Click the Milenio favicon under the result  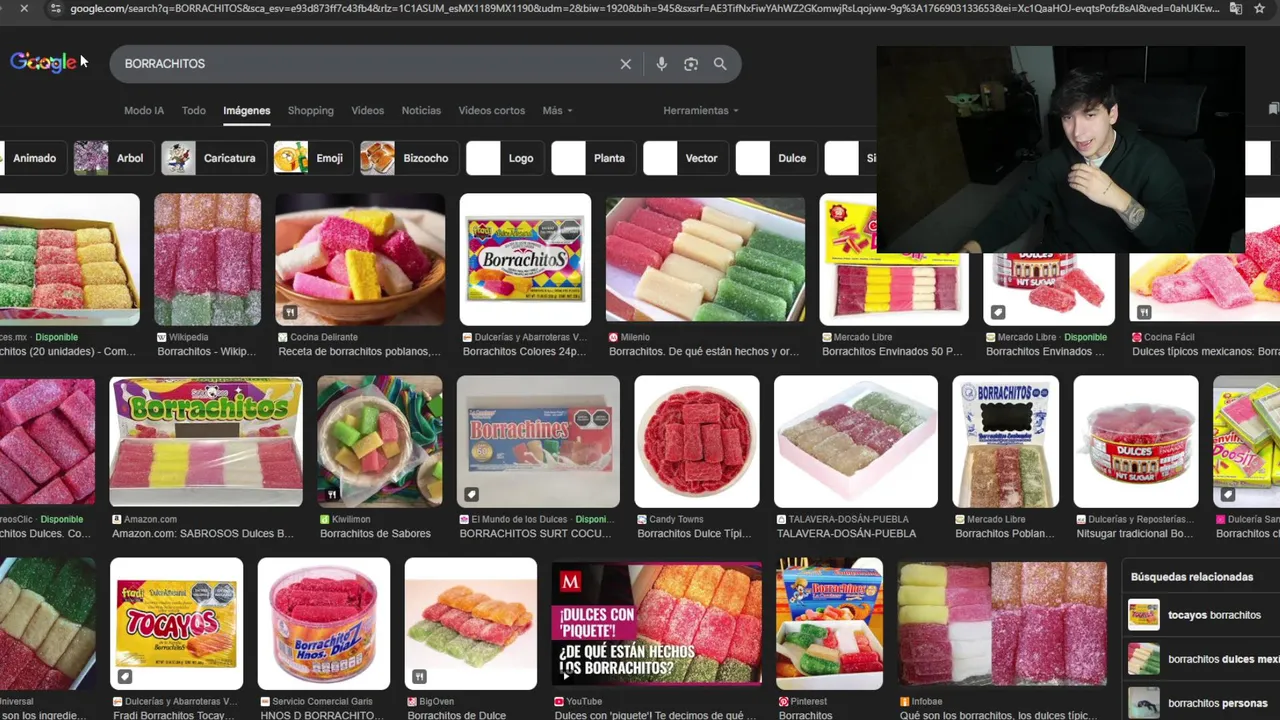pyautogui.click(x=613, y=337)
